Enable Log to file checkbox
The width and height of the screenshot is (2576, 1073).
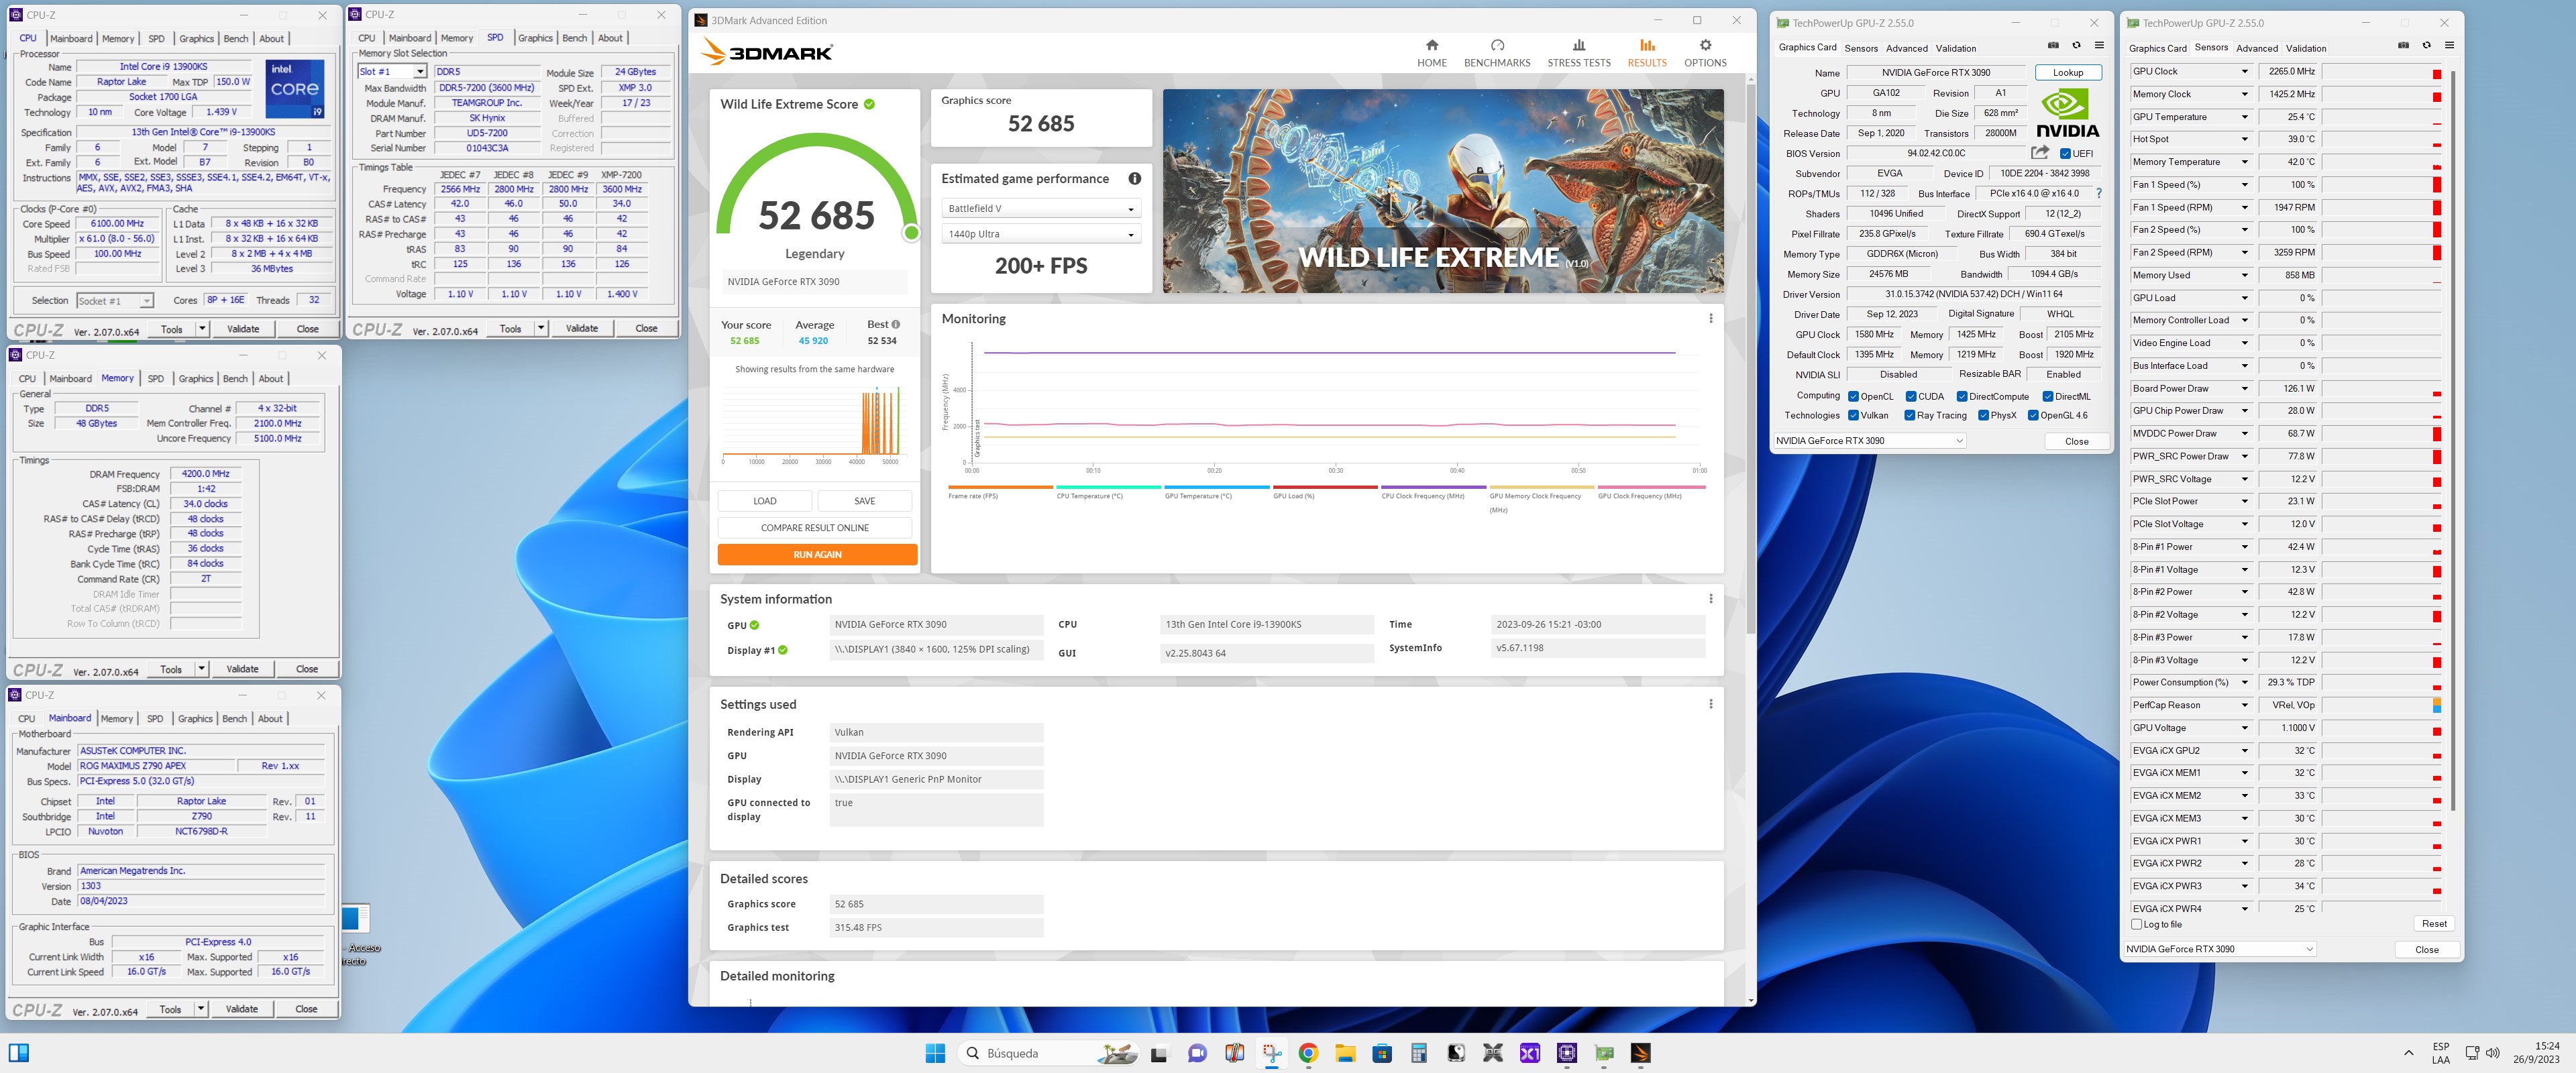click(2136, 925)
